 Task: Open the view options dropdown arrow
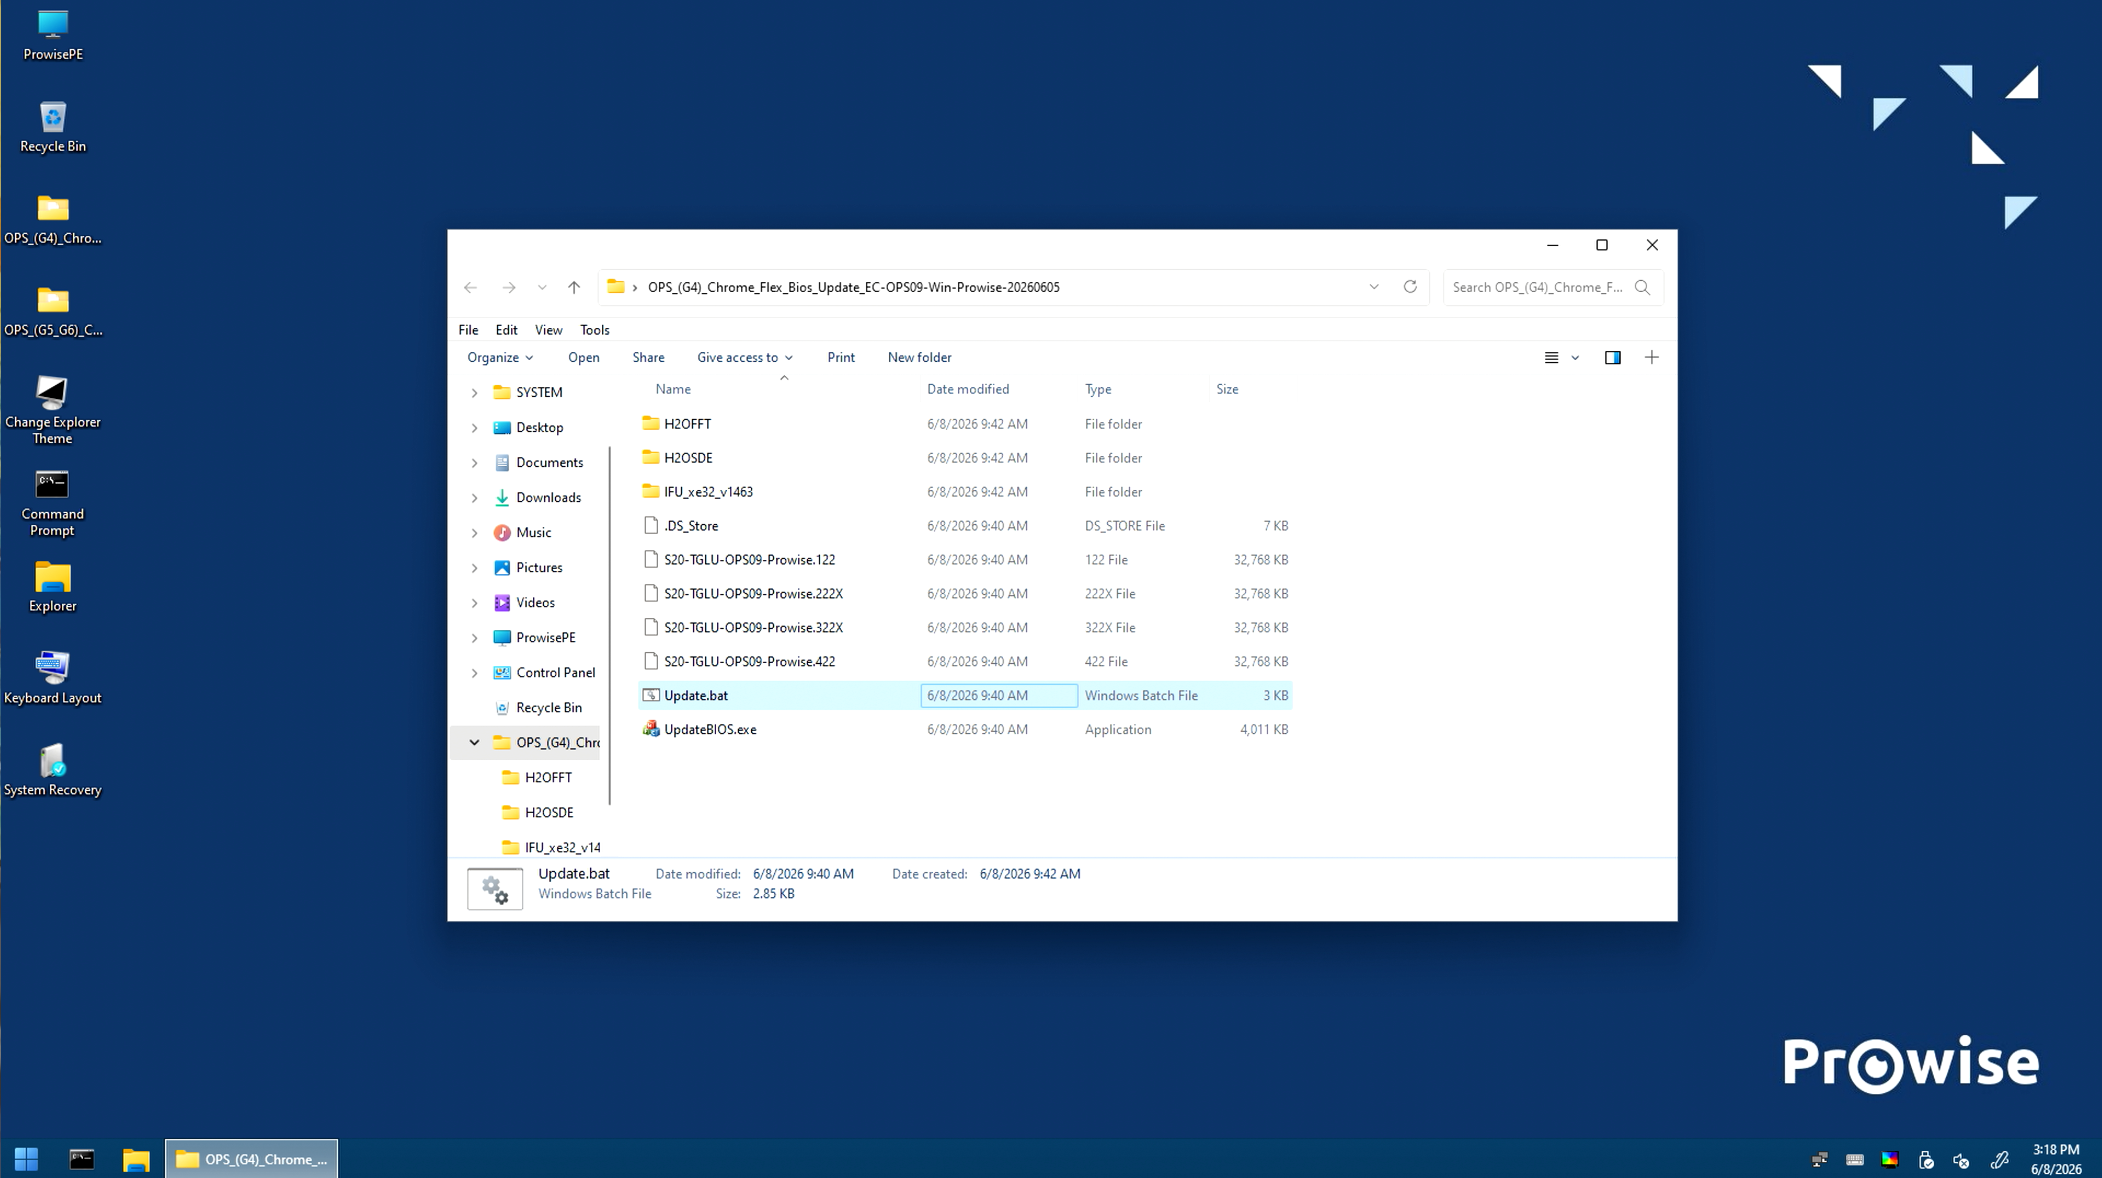pos(1575,357)
